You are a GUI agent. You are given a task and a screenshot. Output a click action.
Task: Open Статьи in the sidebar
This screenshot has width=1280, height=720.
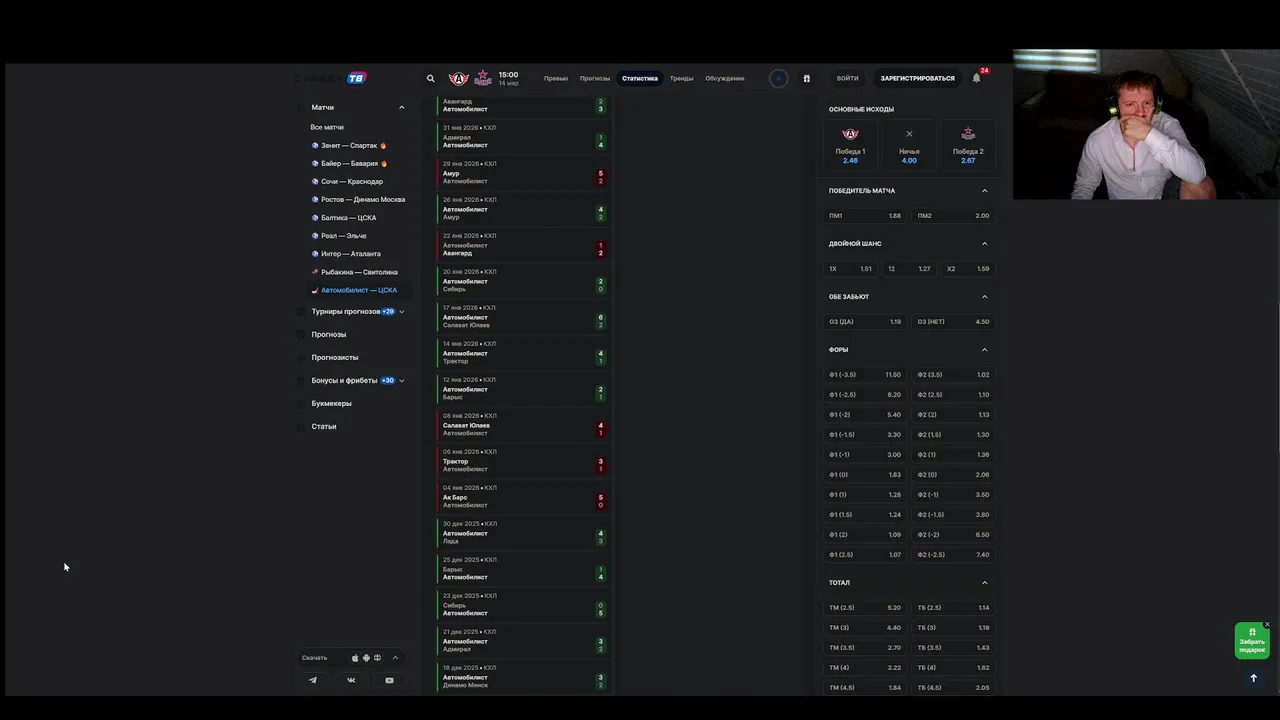324,426
